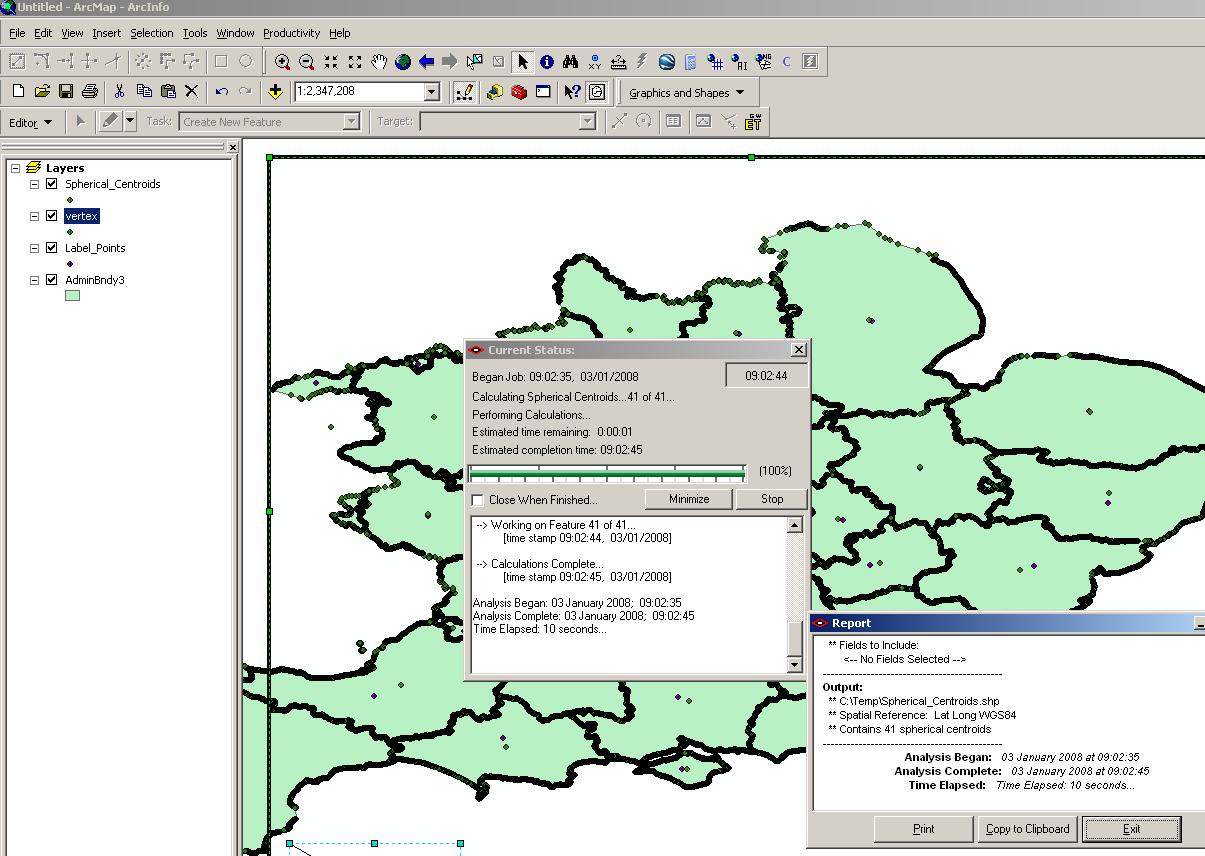Click the AdminBndy3 green symbol swatch
The width and height of the screenshot is (1205, 856).
point(72,296)
